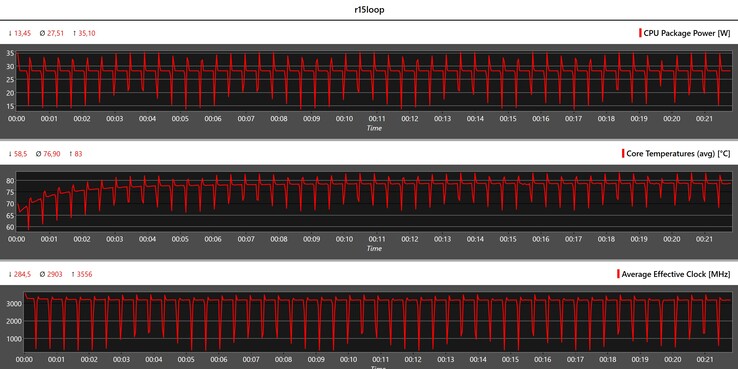Click the average power value 27,51
Screen dimensions: 738x369
click(x=55, y=33)
